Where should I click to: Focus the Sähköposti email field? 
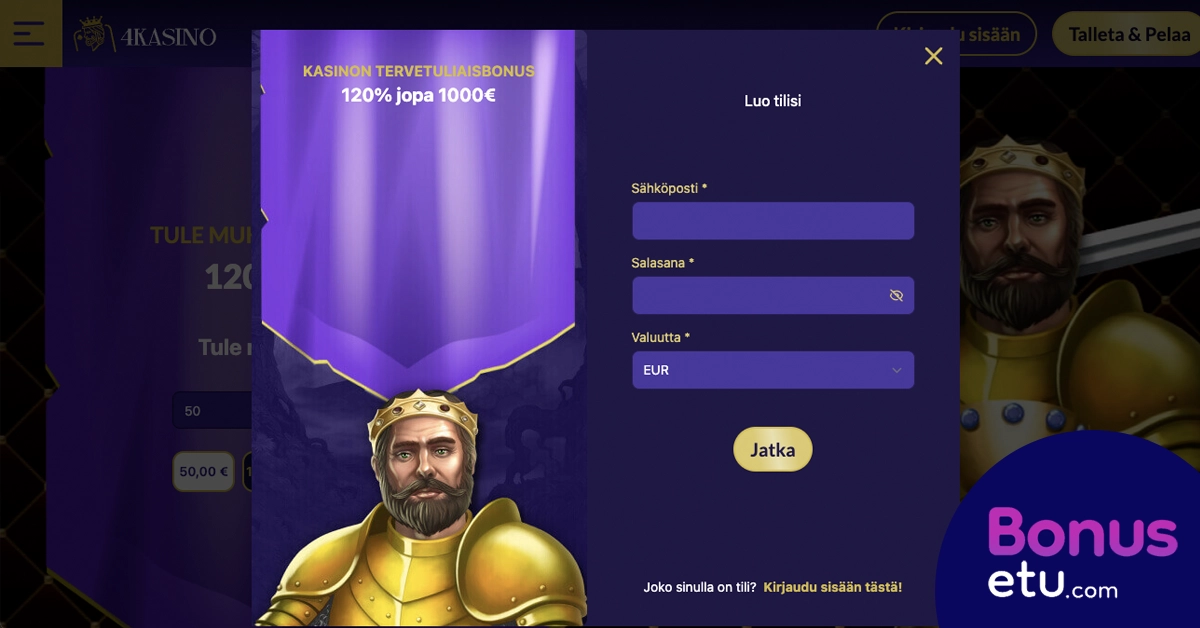tap(773, 221)
